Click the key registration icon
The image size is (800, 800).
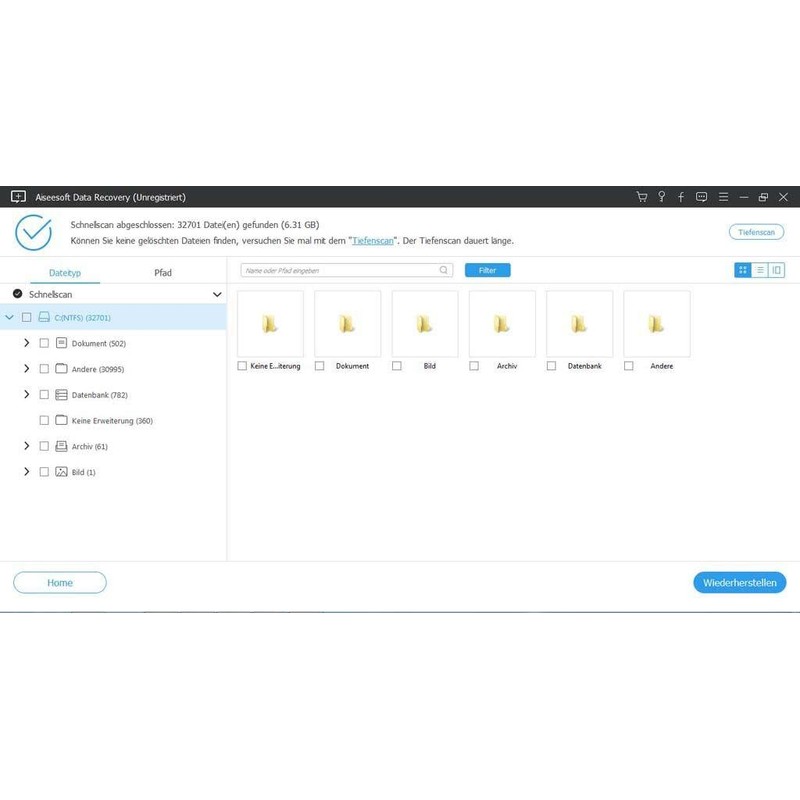pyautogui.click(x=662, y=198)
